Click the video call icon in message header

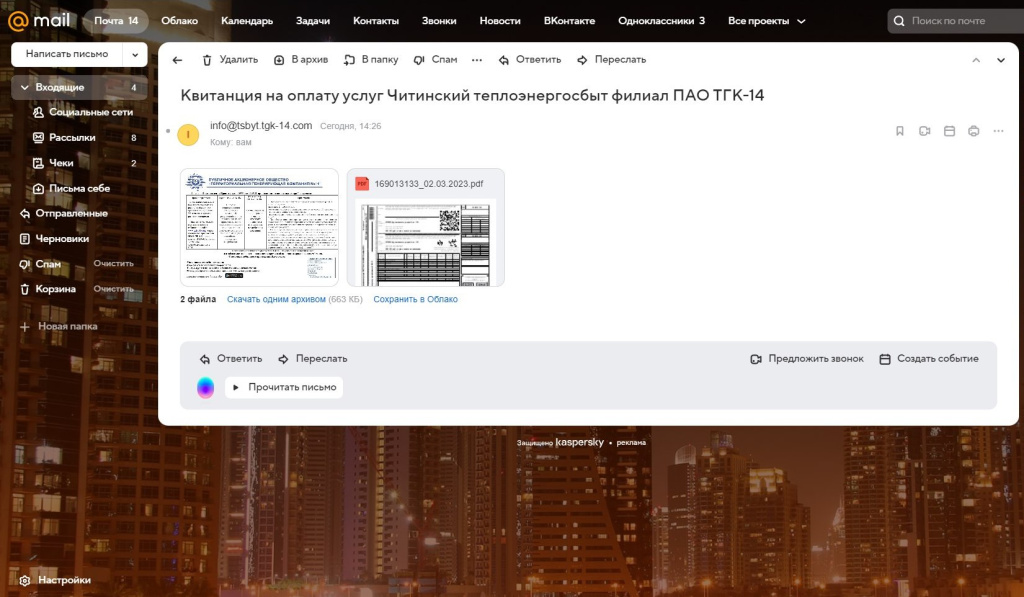click(x=924, y=131)
